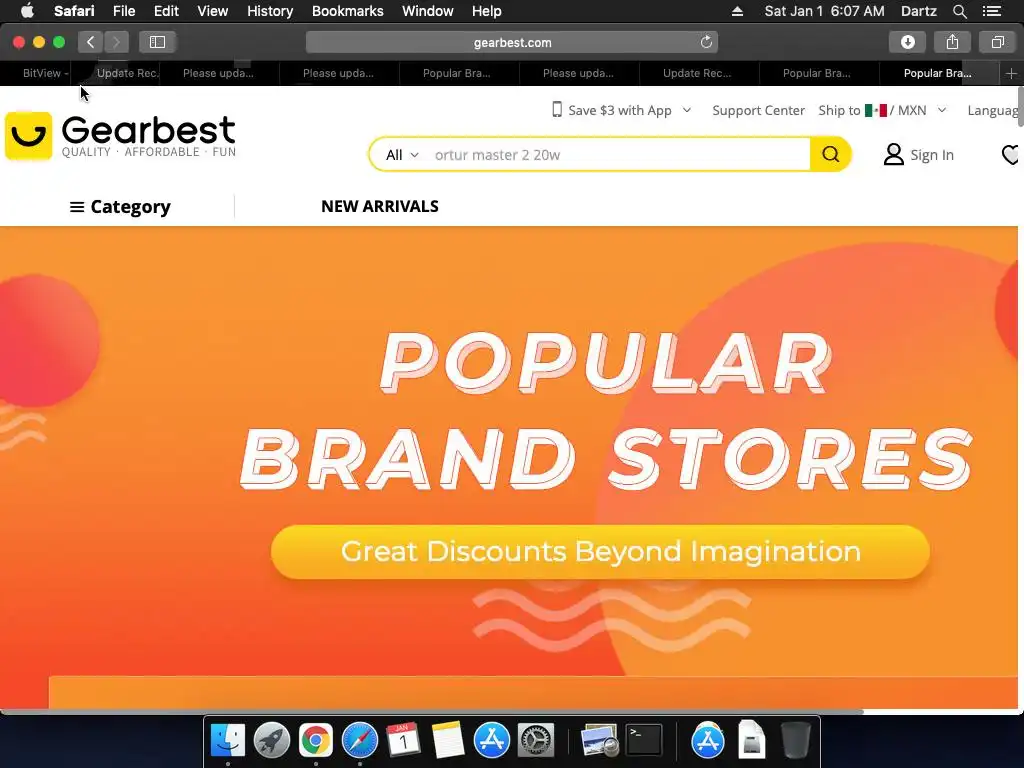Viewport: 1024px width, 768px height.
Task: Reload the gearbest.com page
Action: click(706, 42)
